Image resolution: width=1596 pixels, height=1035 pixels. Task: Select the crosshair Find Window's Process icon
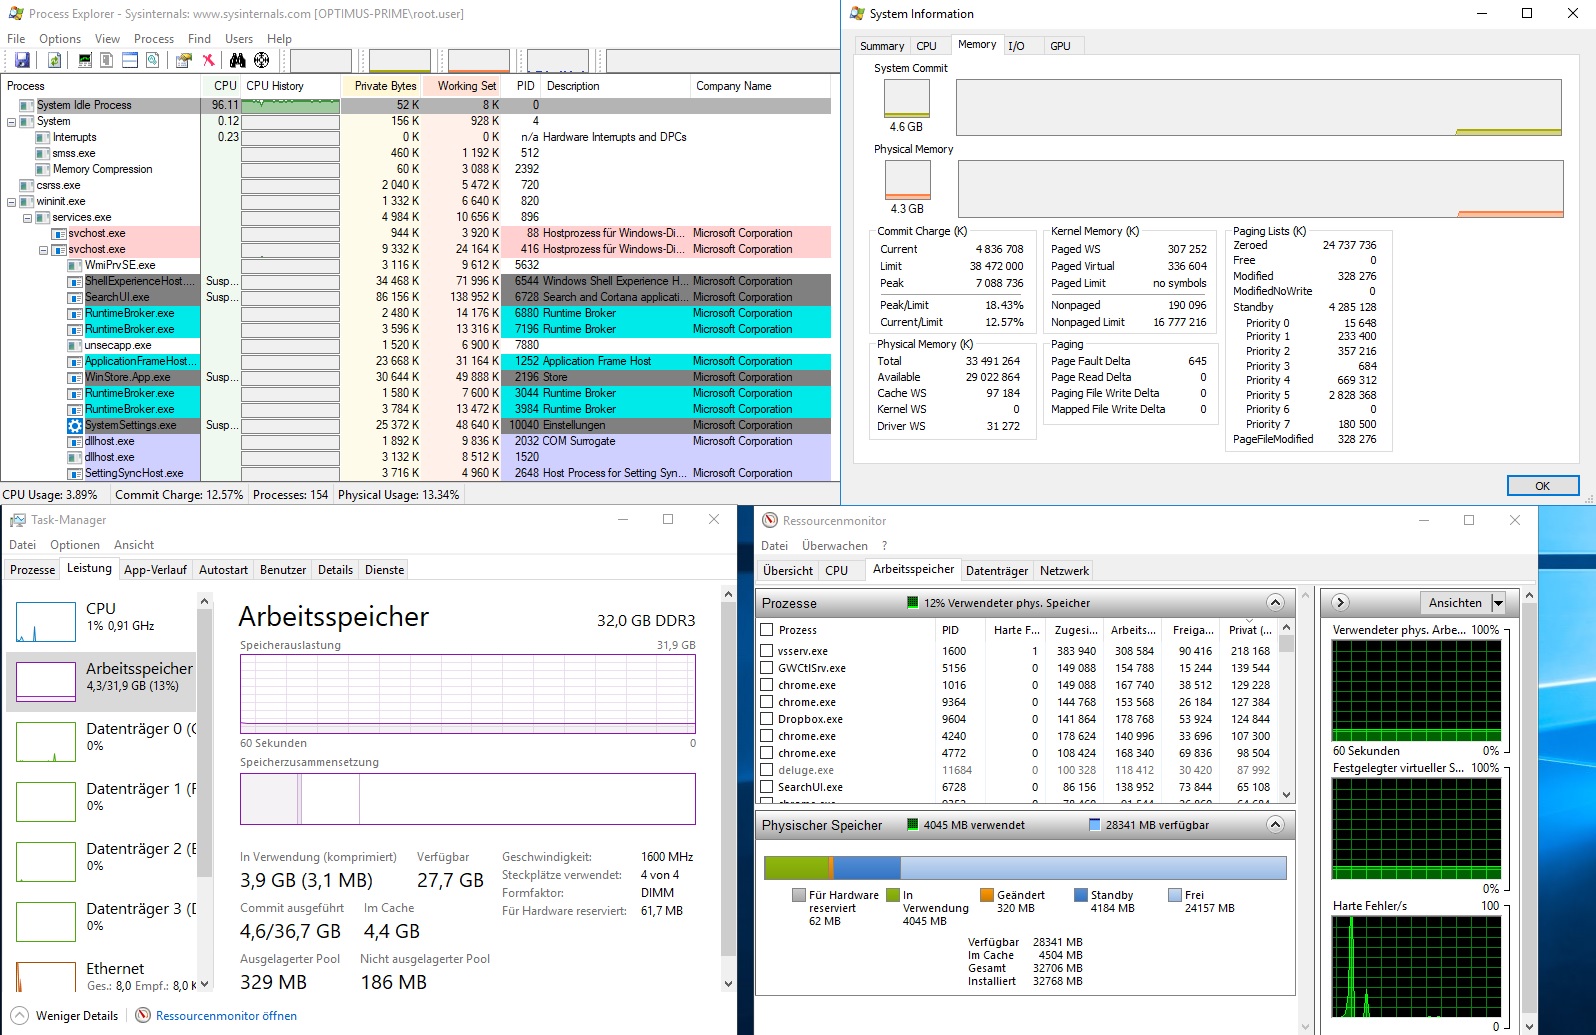[x=261, y=61]
